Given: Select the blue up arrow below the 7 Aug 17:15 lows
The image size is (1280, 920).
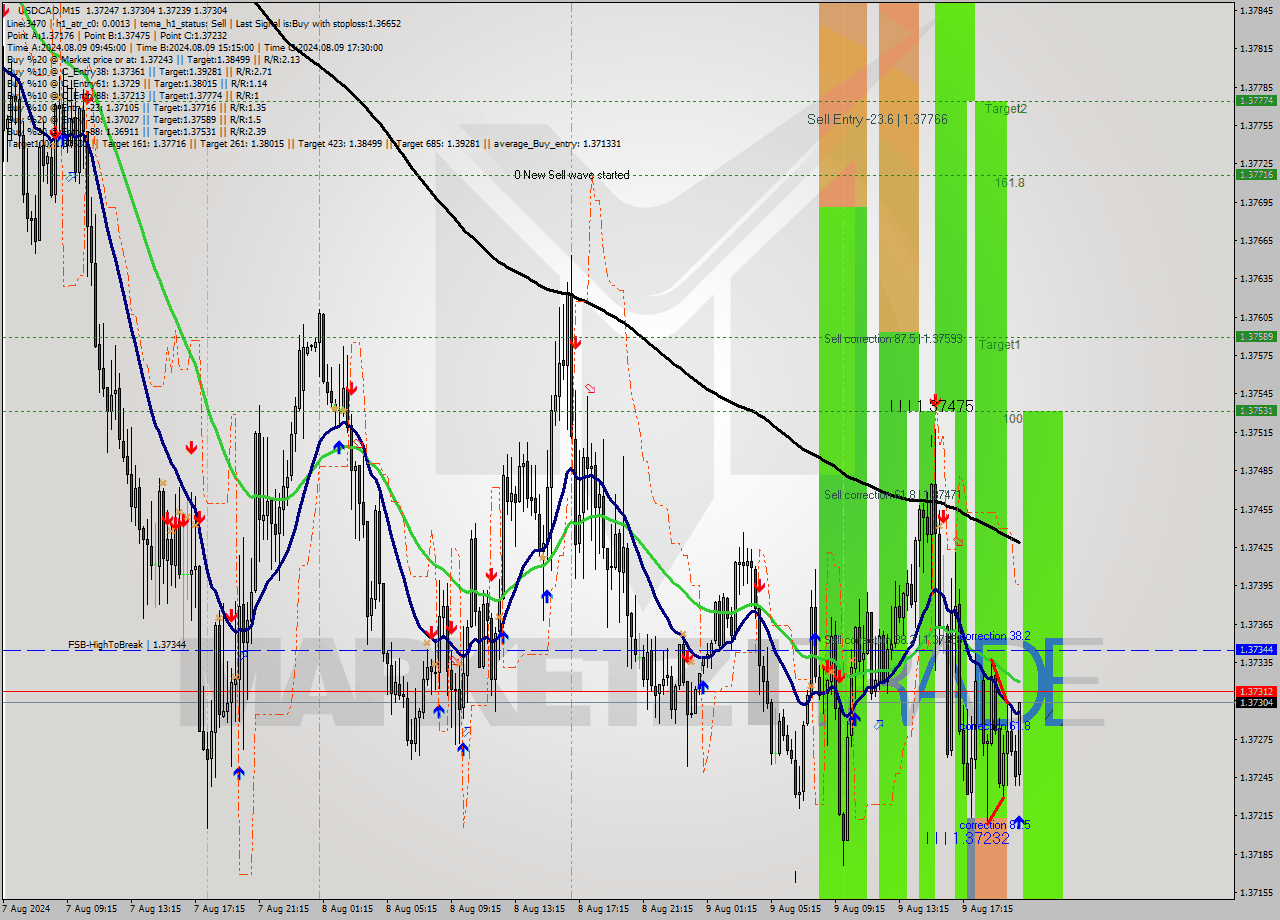Looking at the screenshot, I should (238, 770).
